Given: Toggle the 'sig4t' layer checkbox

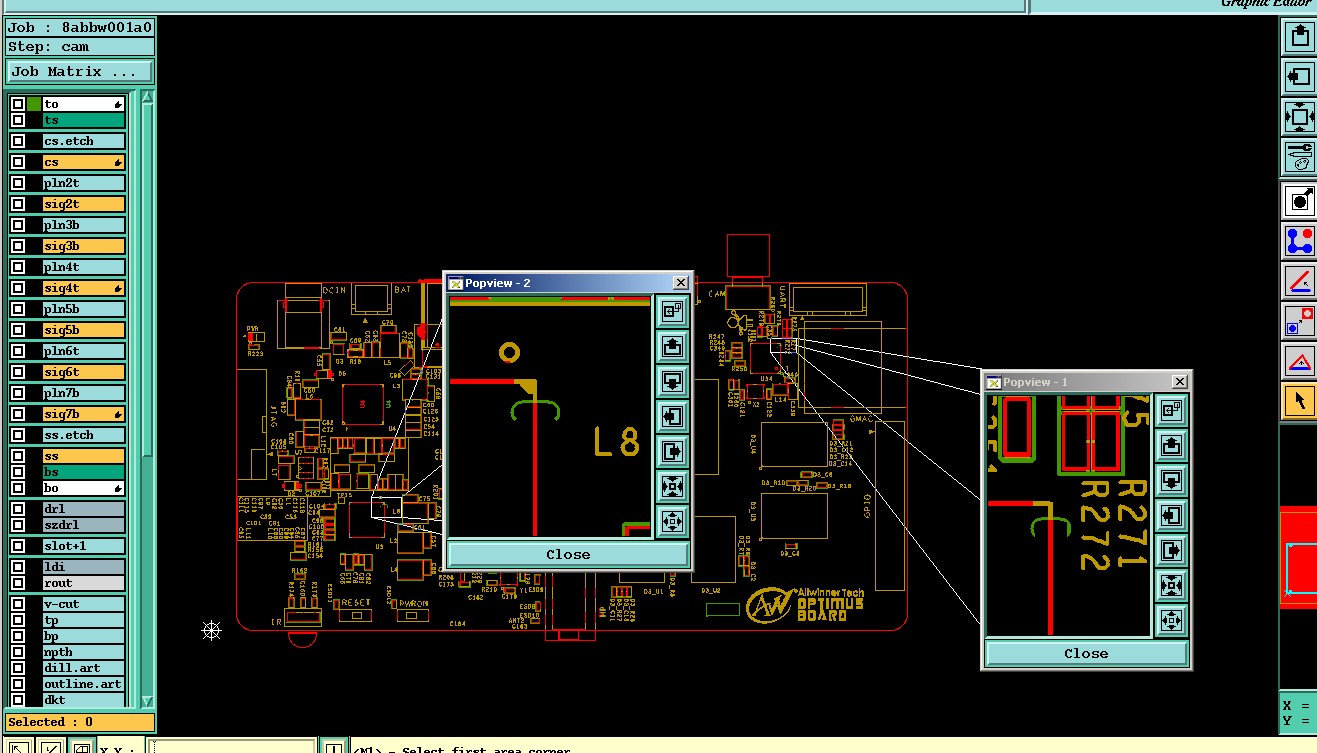Looking at the screenshot, I should click(18, 288).
